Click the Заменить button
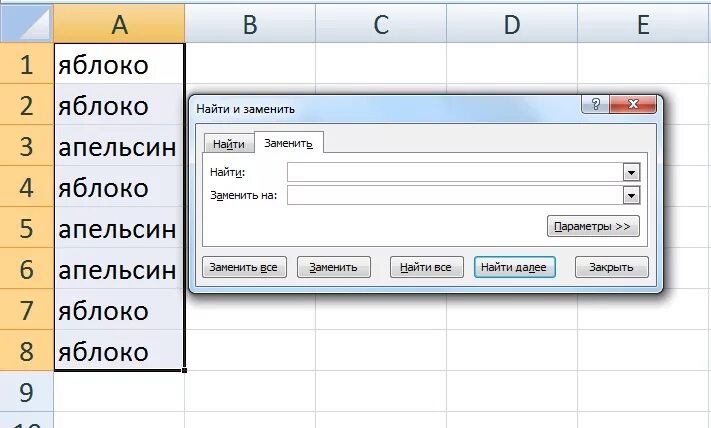Viewport: 711px width, 428px height. point(334,267)
